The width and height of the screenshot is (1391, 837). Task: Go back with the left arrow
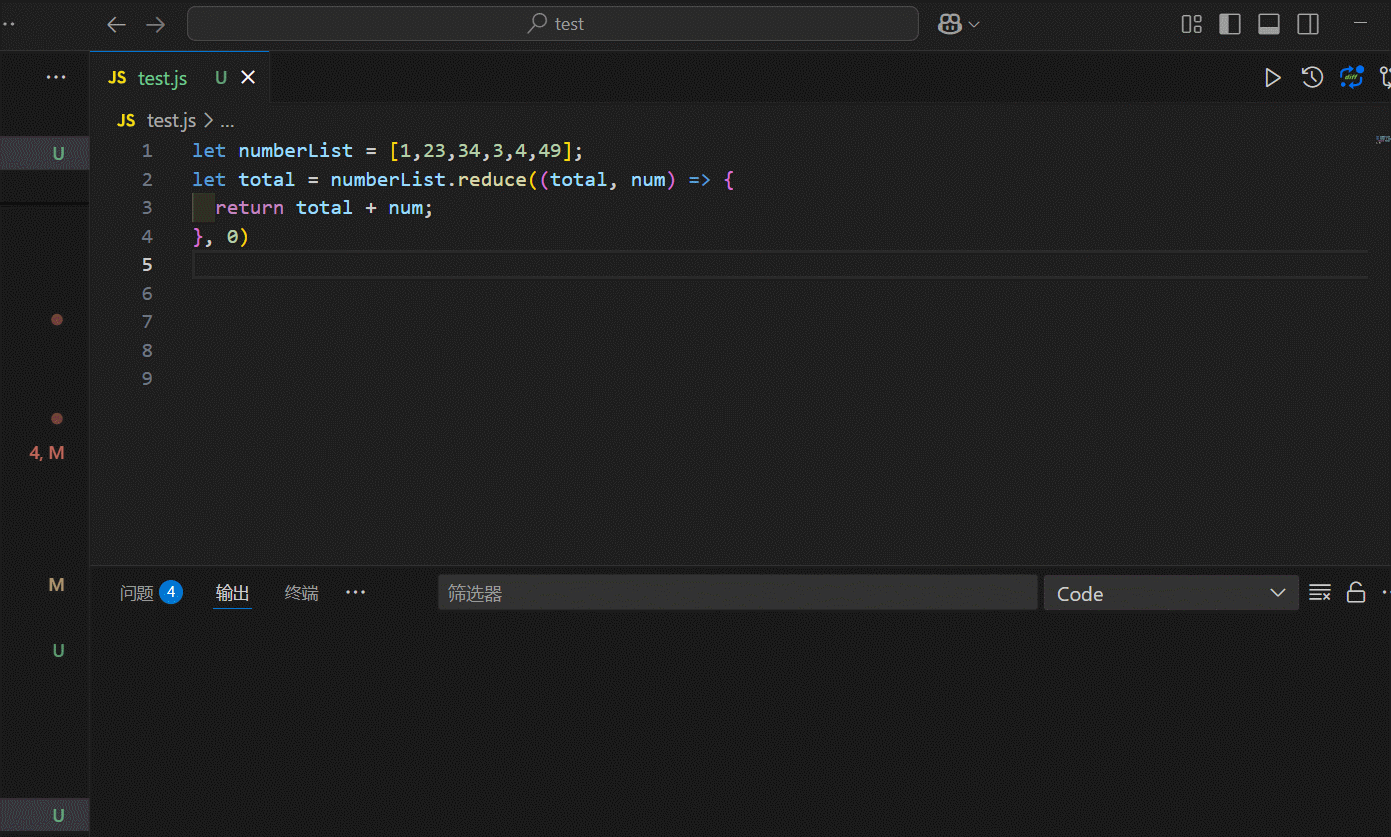116,24
